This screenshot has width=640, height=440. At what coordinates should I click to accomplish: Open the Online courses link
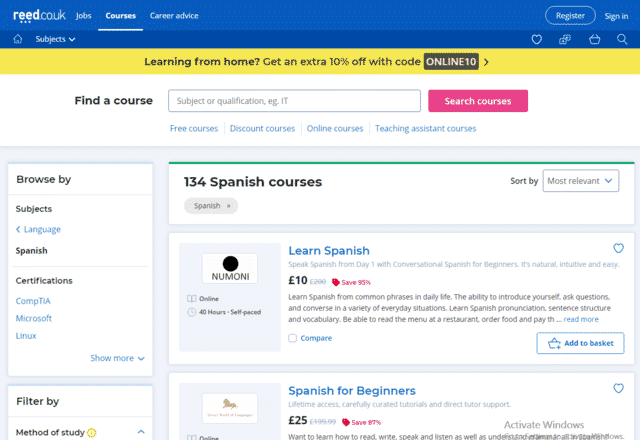click(335, 129)
